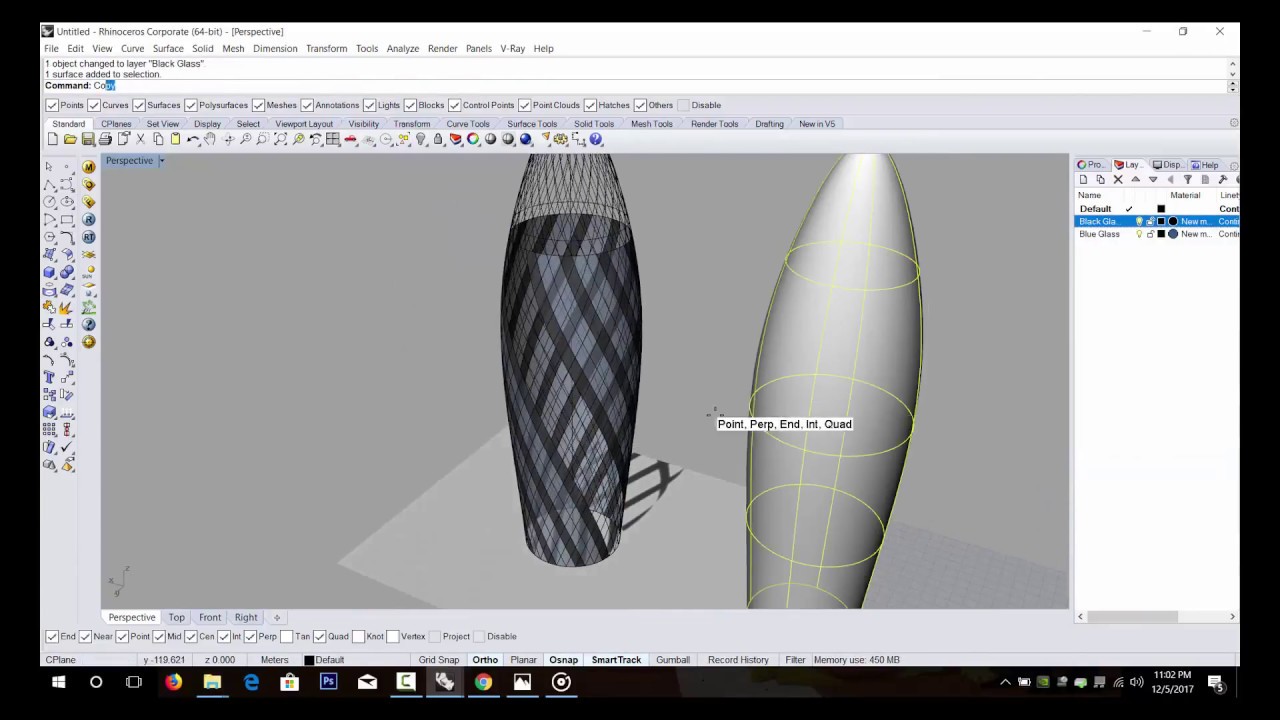Save the model with the floppy disk icon

click(x=88, y=140)
